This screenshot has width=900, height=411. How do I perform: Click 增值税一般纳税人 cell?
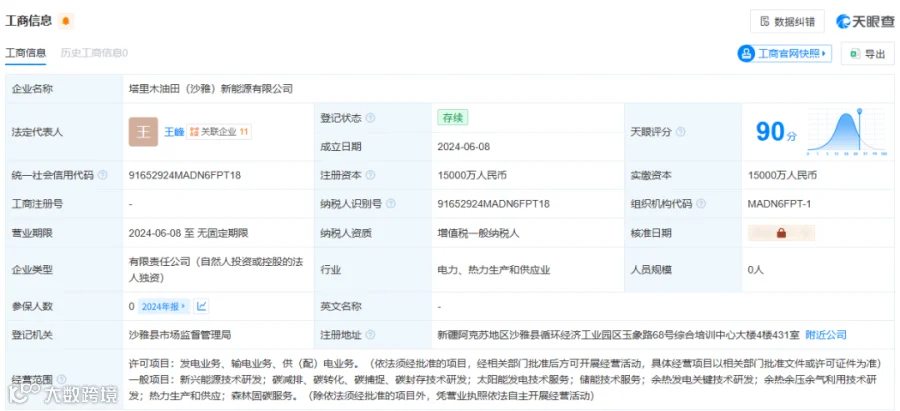coord(478,233)
